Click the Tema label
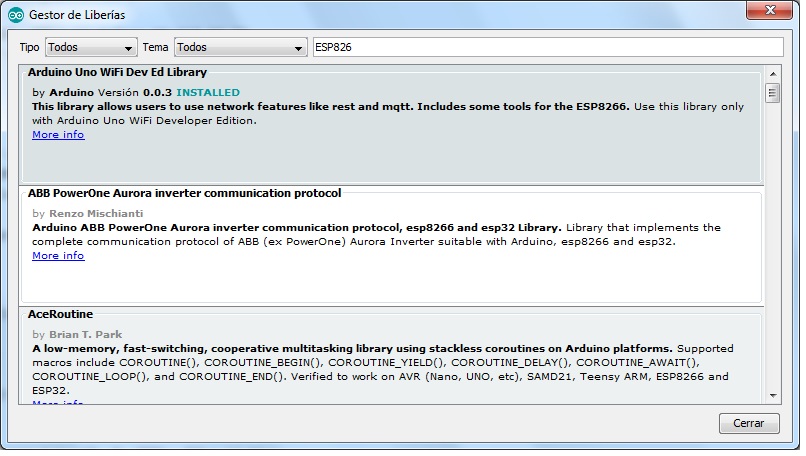Image resolution: width=806 pixels, height=456 pixels. click(x=155, y=48)
